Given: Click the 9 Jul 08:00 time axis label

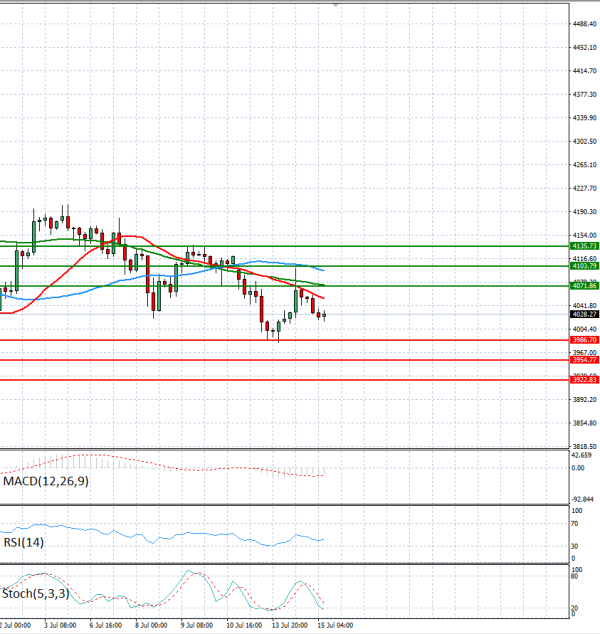Looking at the screenshot, I should pyautogui.click(x=196, y=625).
